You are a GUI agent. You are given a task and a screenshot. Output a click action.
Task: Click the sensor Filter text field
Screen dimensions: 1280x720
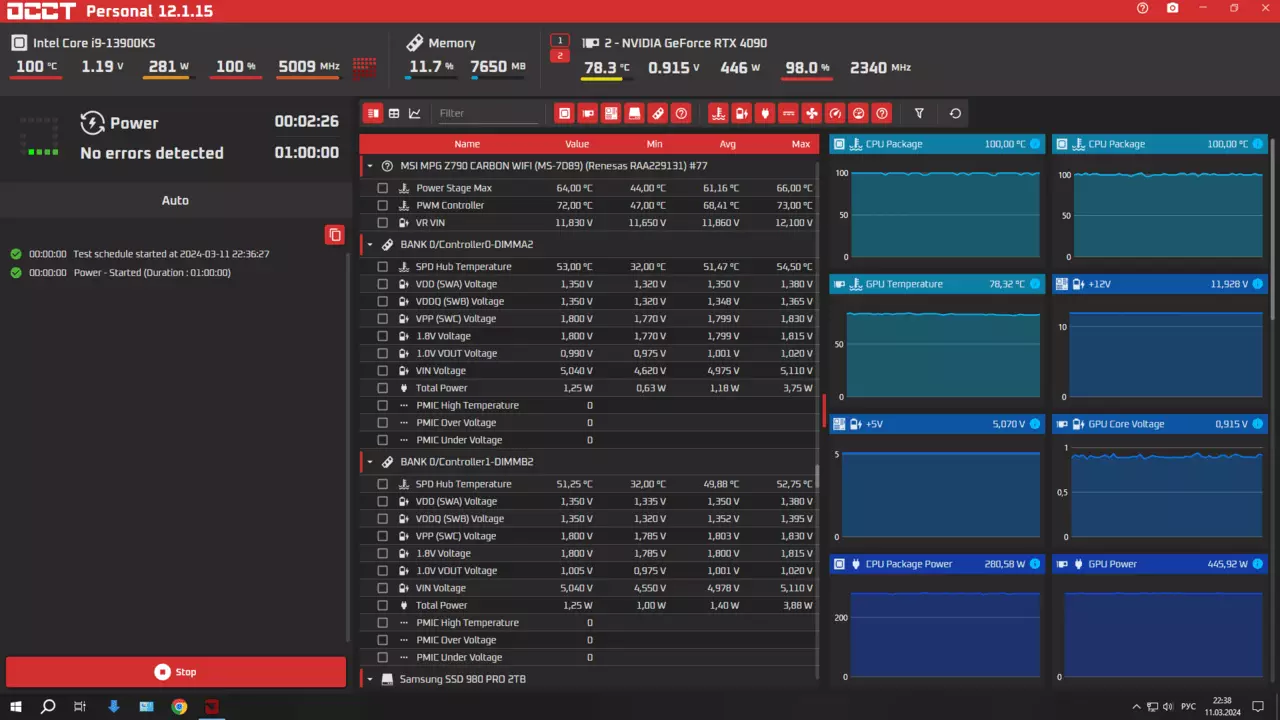[488, 113]
